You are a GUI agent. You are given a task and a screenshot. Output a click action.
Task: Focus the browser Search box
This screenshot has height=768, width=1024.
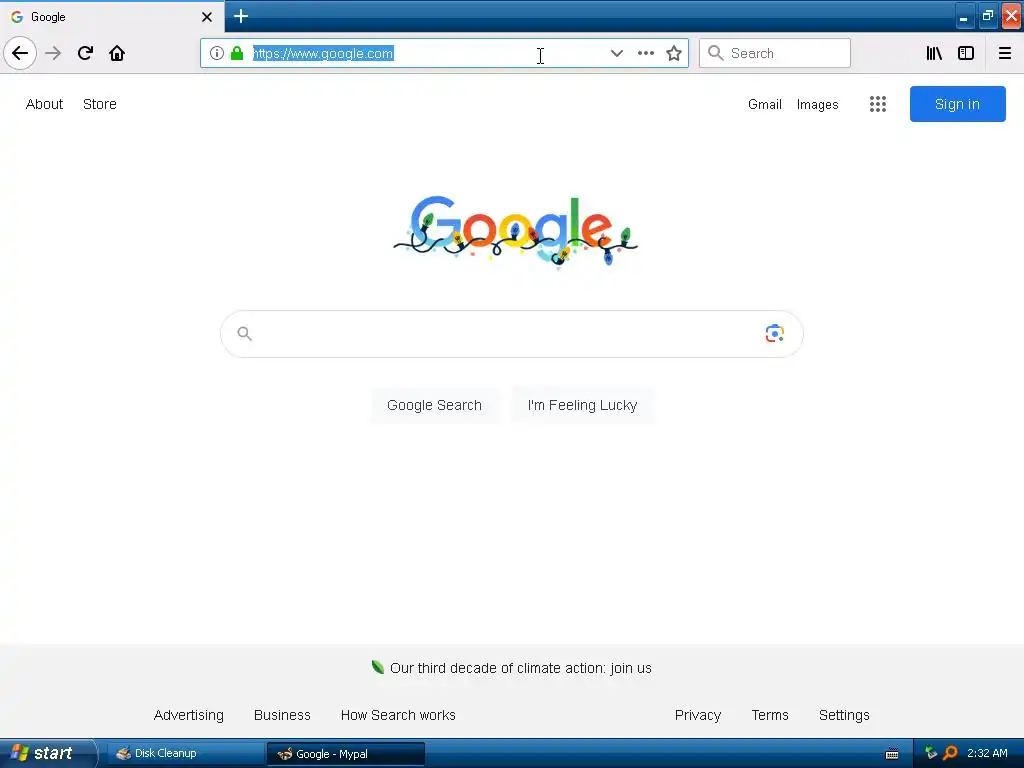[x=775, y=53]
